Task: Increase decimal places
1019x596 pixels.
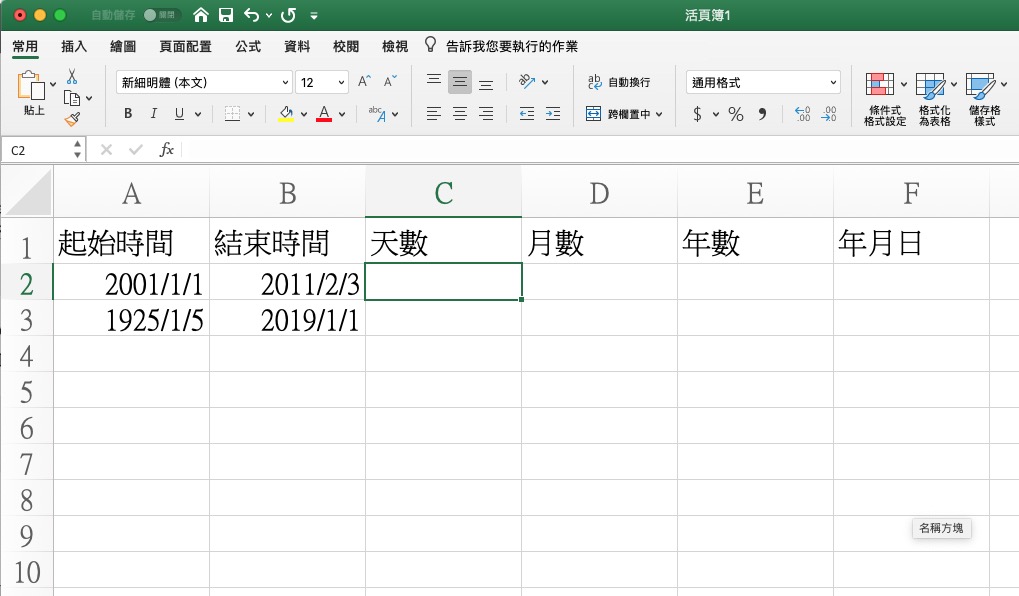Action: pyautogui.click(x=803, y=114)
